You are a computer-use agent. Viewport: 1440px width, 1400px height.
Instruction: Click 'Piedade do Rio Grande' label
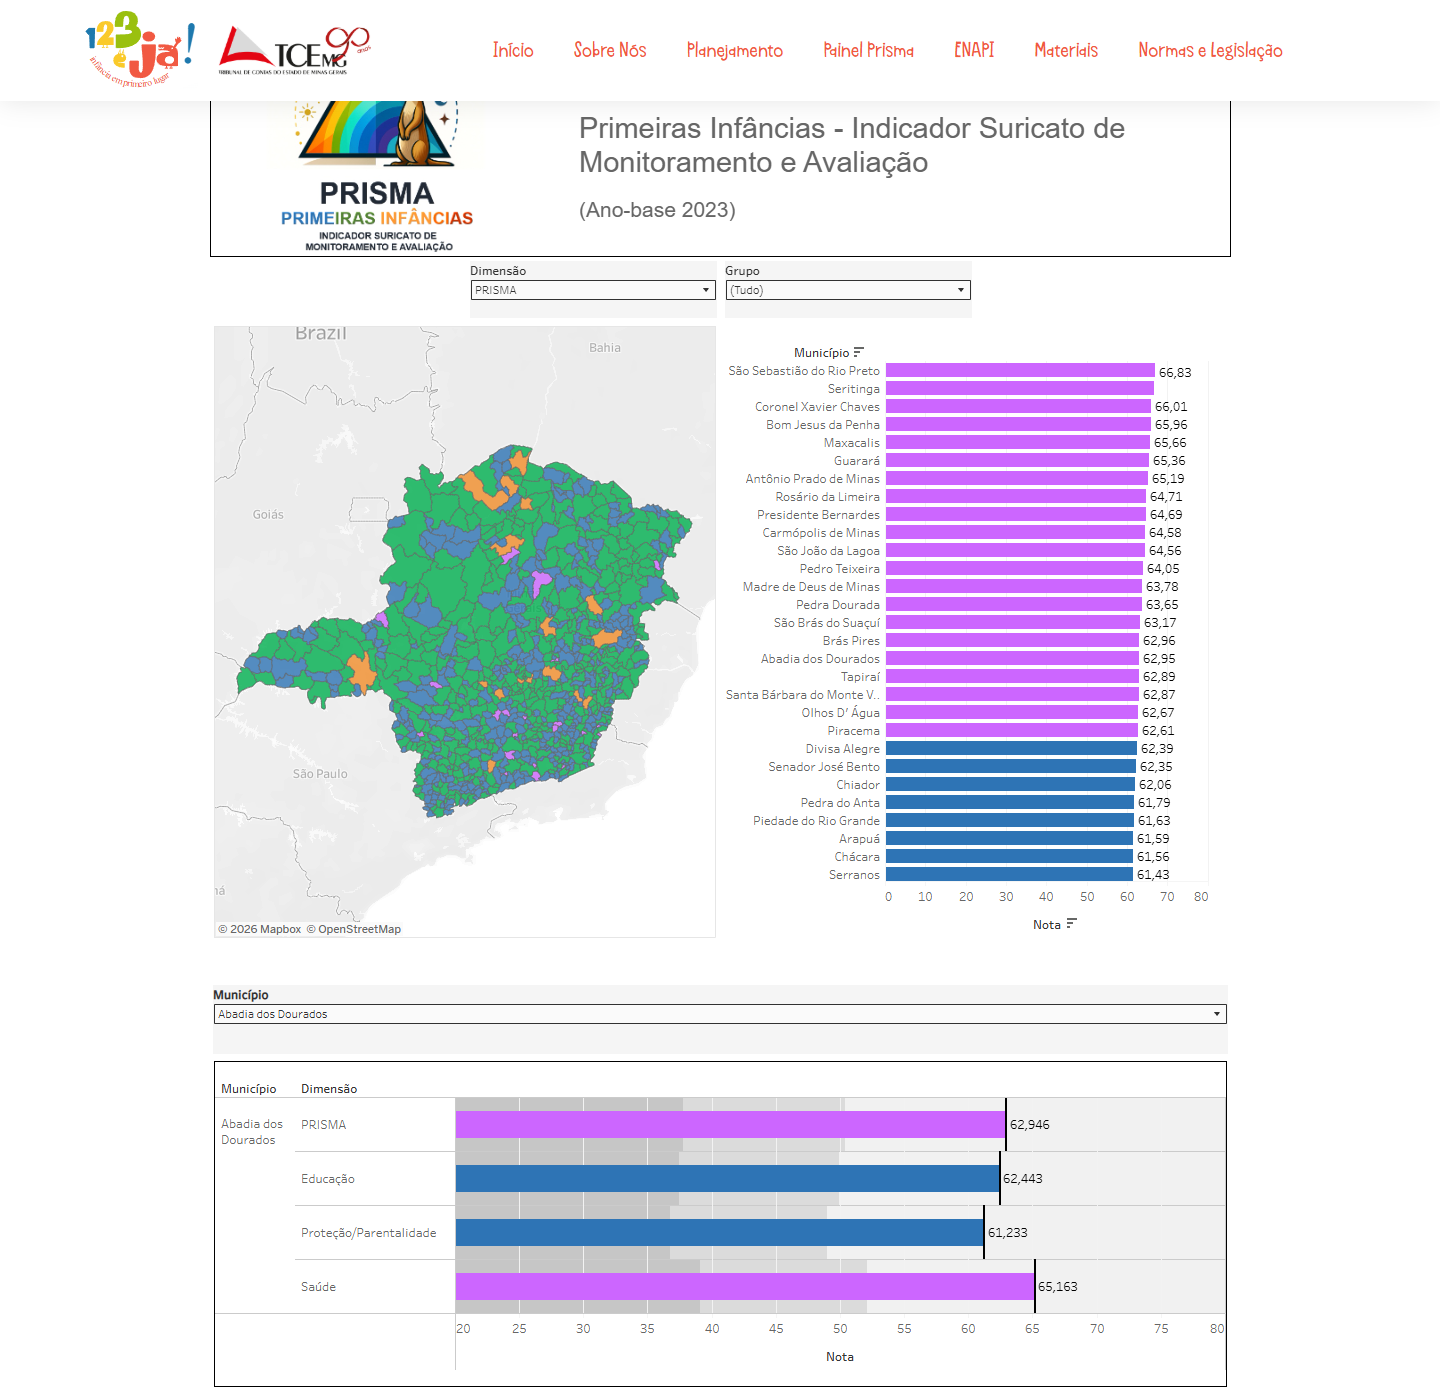click(817, 821)
